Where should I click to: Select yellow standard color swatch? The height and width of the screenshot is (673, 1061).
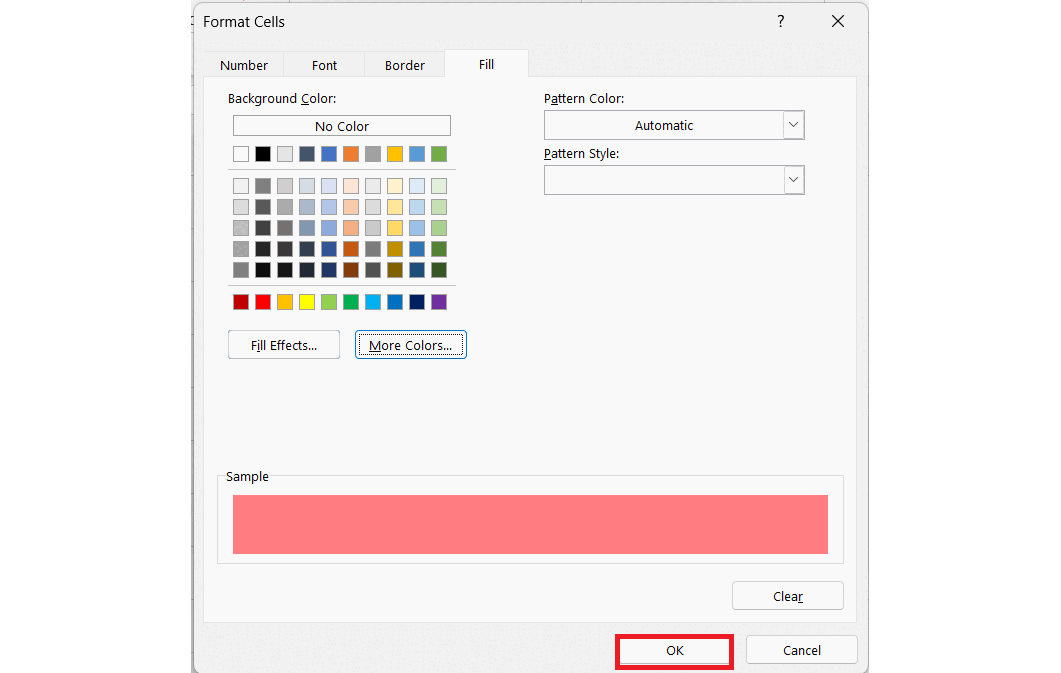tap(307, 302)
